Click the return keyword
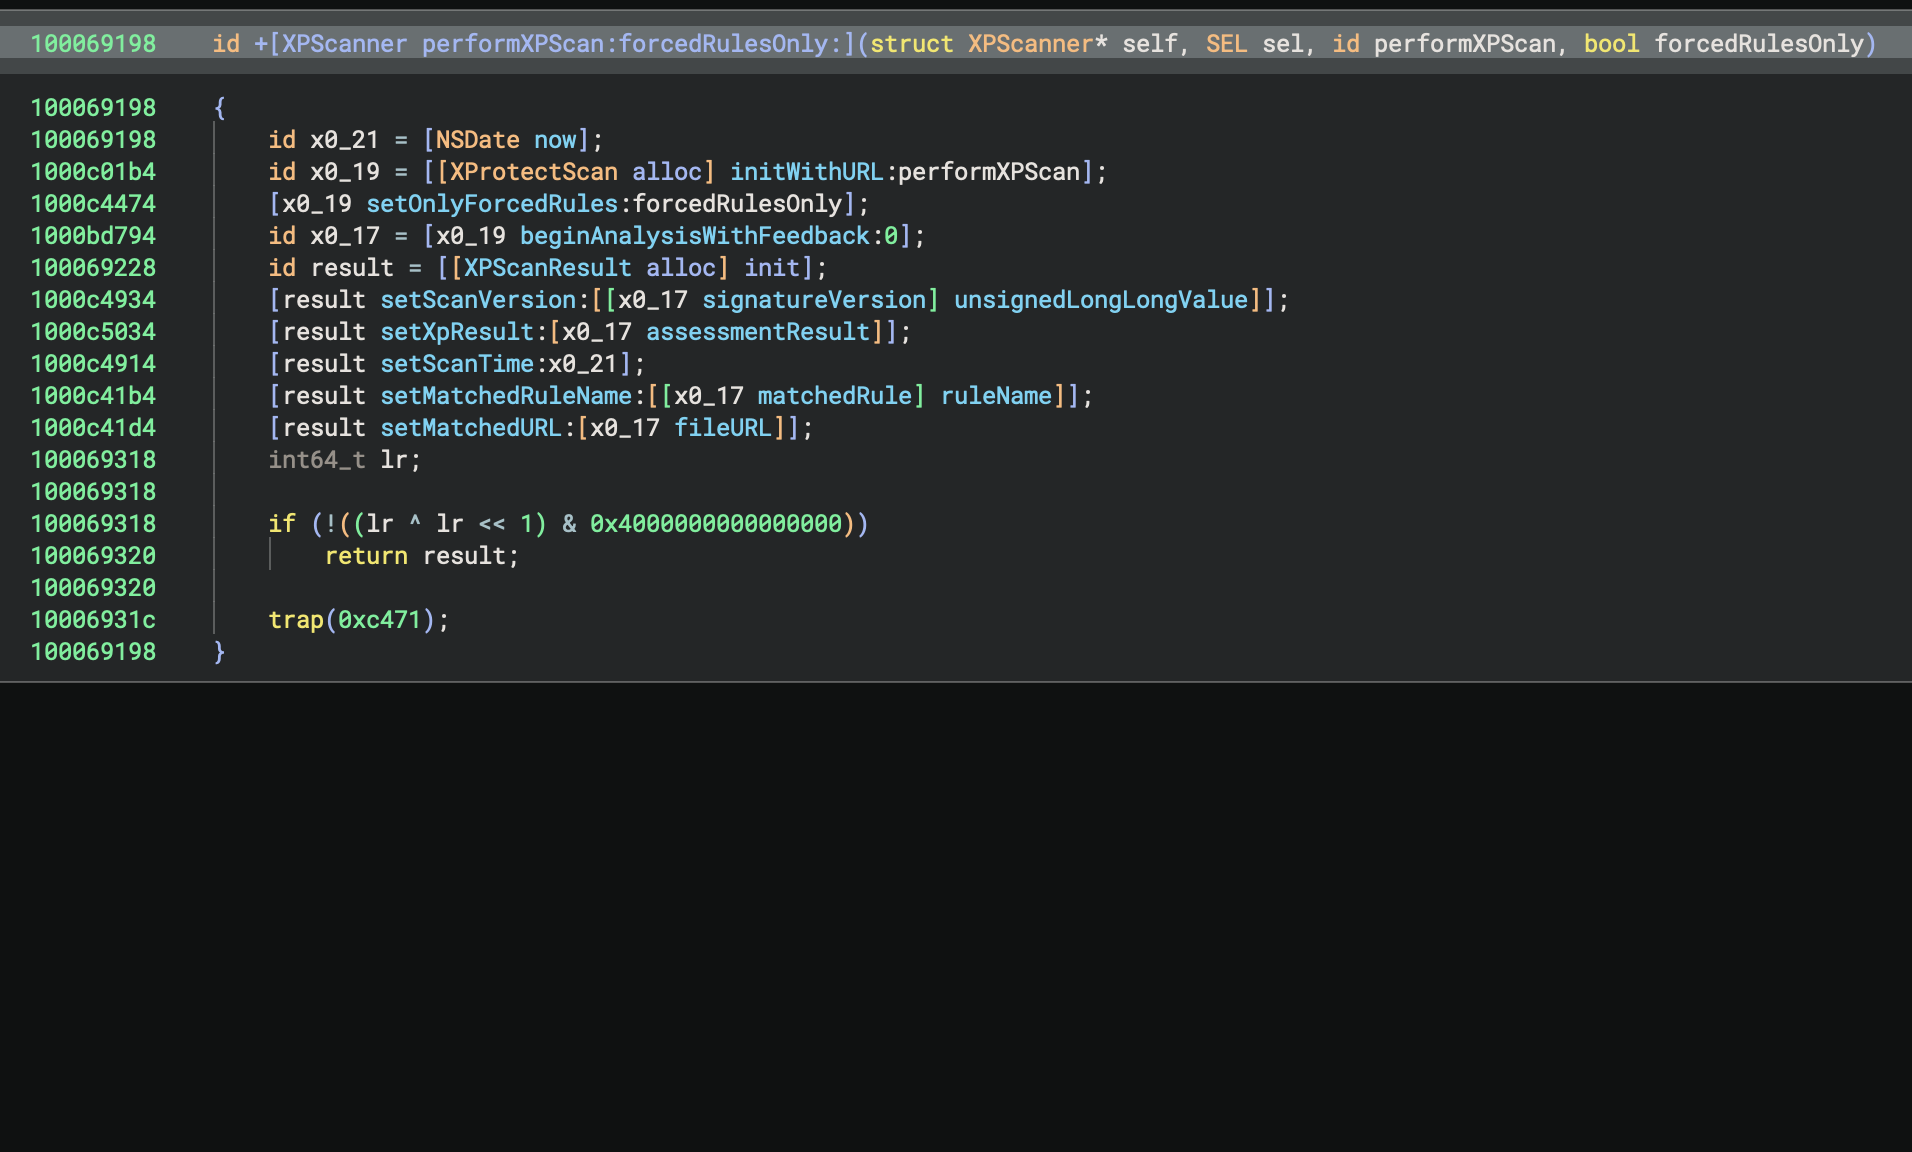Image resolution: width=1912 pixels, height=1152 pixels. pyautogui.click(x=366, y=556)
